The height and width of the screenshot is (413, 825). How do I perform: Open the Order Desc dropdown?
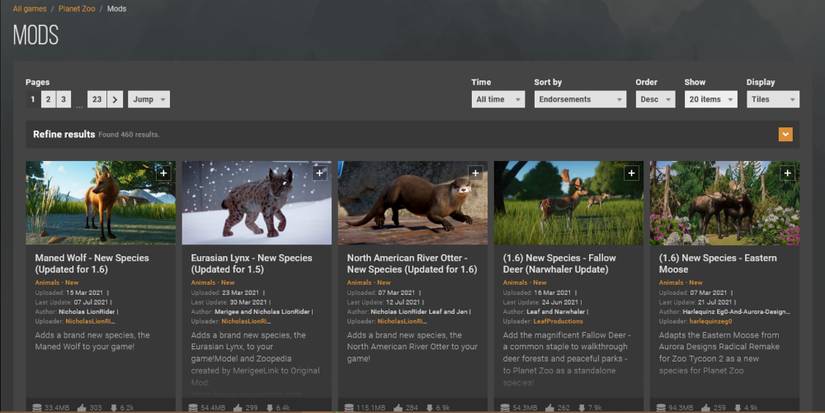click(x=655, y=99)
